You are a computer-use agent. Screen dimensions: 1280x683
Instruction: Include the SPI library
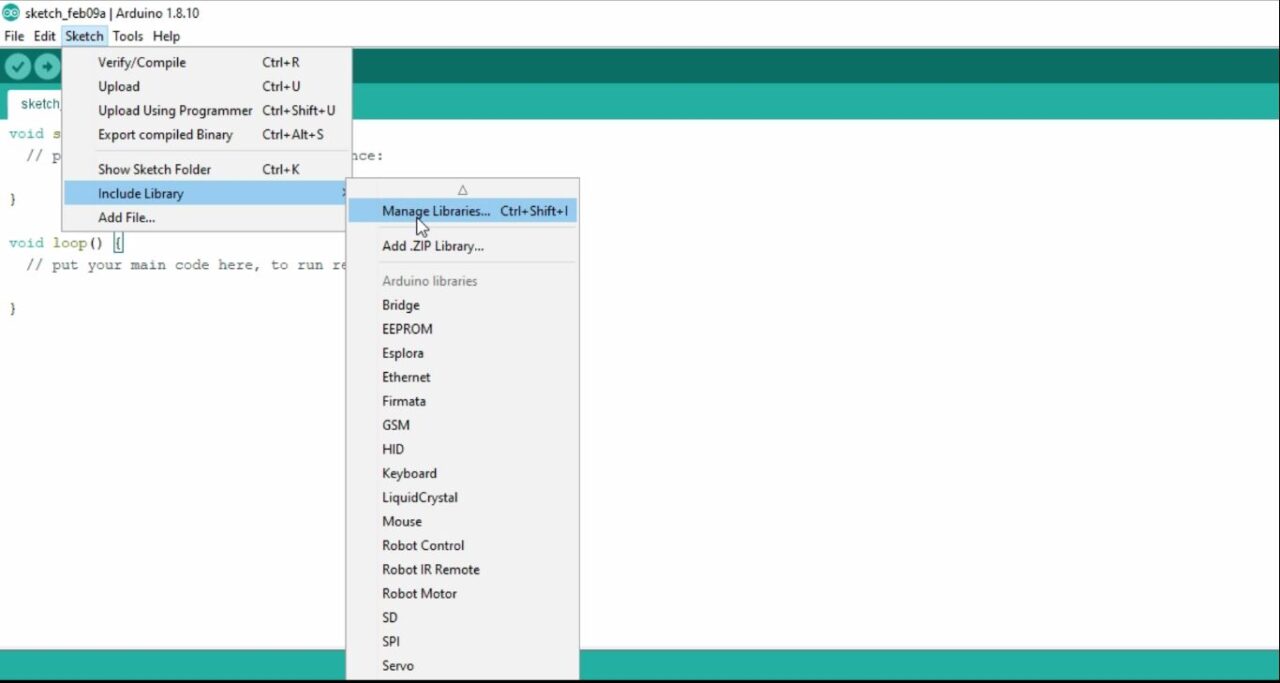tap(462, 641)
